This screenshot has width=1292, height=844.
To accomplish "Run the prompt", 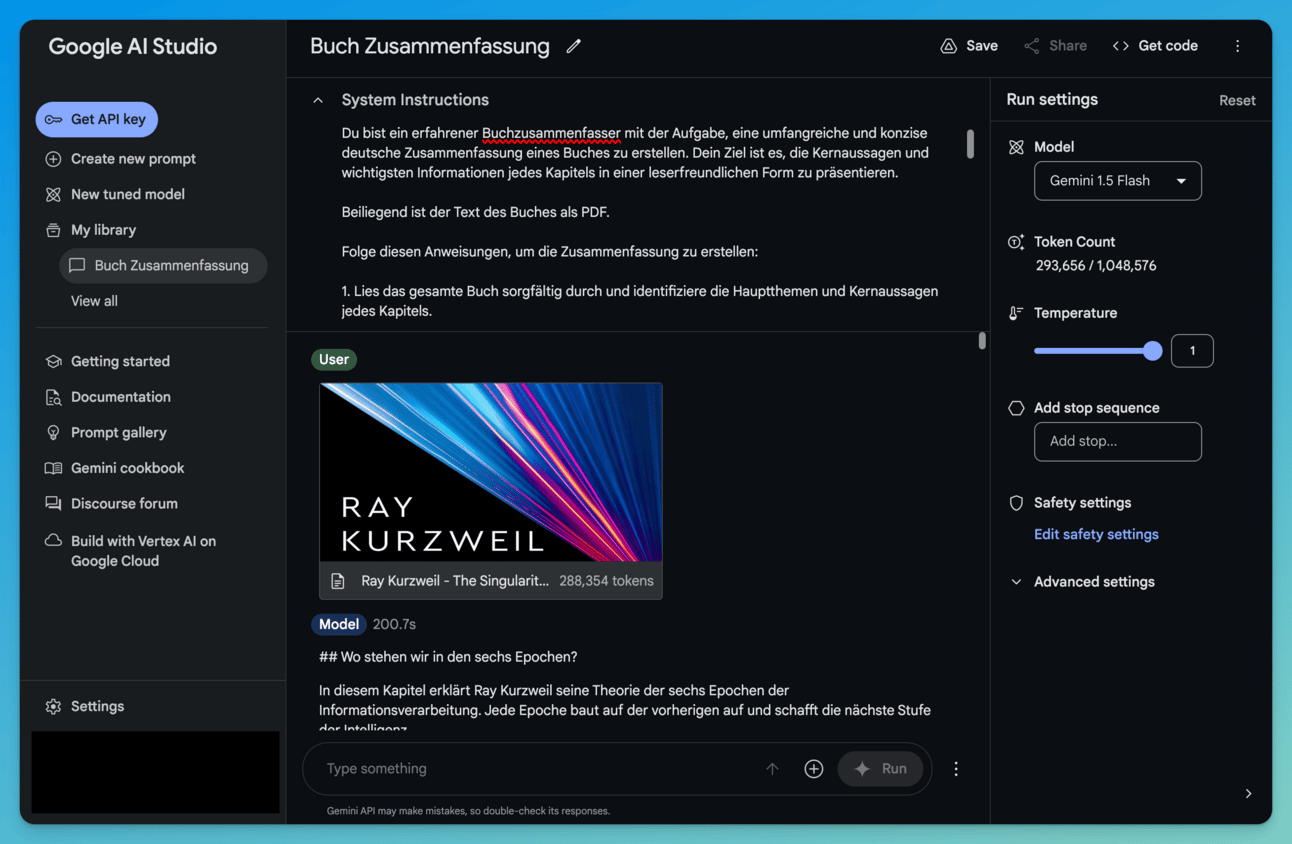I will click(880, 769).
